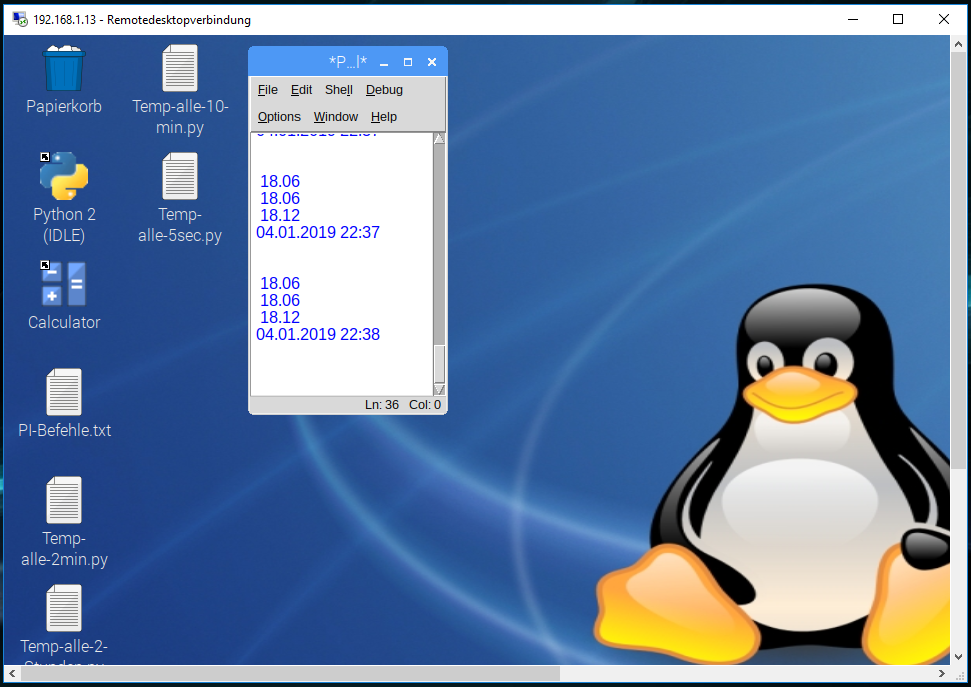
Task: Select the Temp-alle-10-min.py file icon
Action: pyautogui.click(x=180, y=69)
